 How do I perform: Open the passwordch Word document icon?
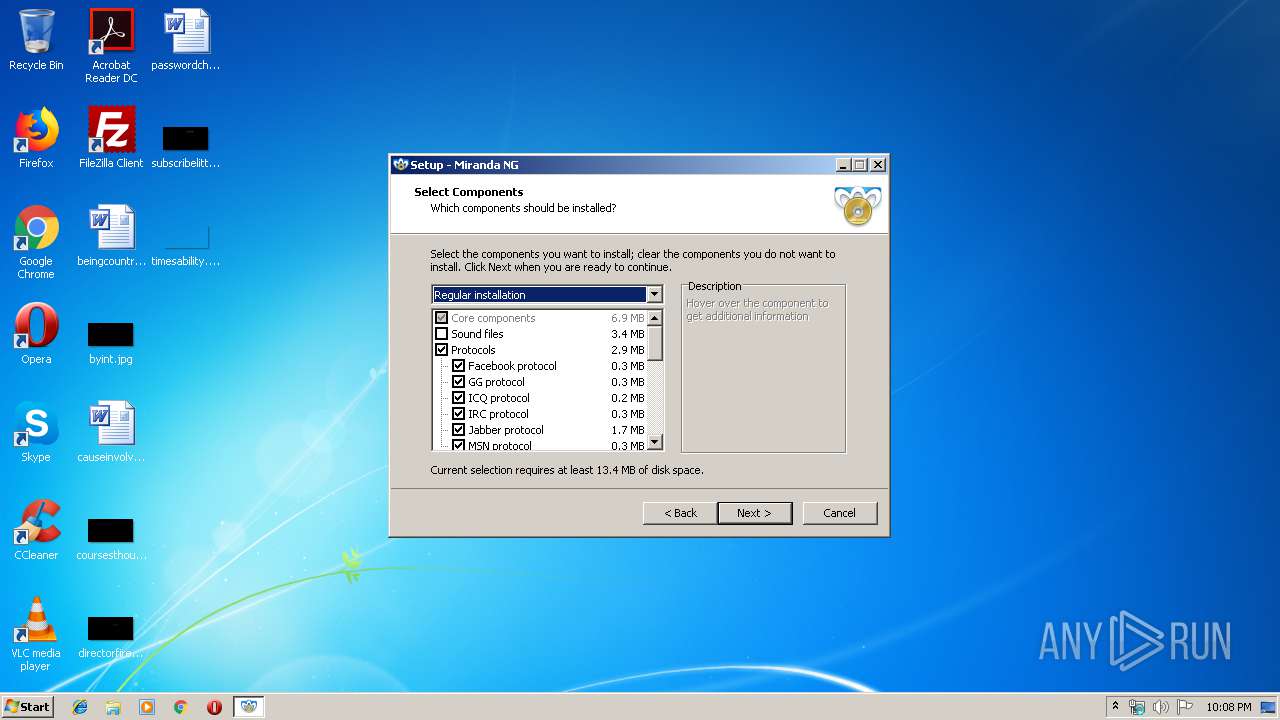point(186,41)
